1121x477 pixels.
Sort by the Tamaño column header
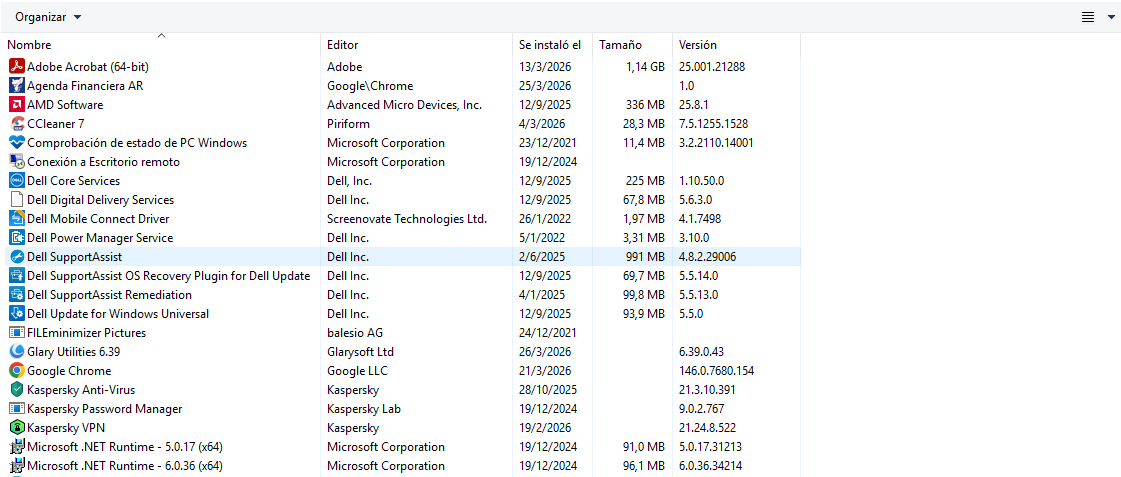coord(620,45)
